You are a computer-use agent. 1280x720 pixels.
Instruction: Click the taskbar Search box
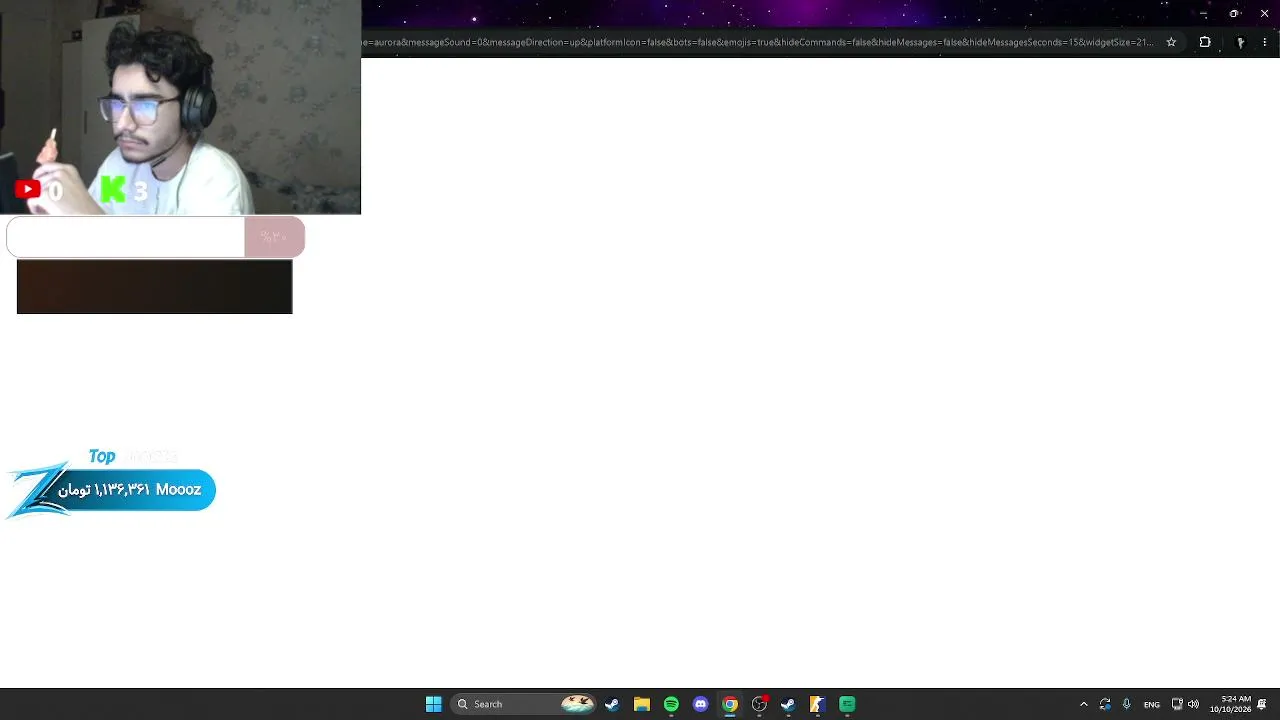(x=525, y=704)
